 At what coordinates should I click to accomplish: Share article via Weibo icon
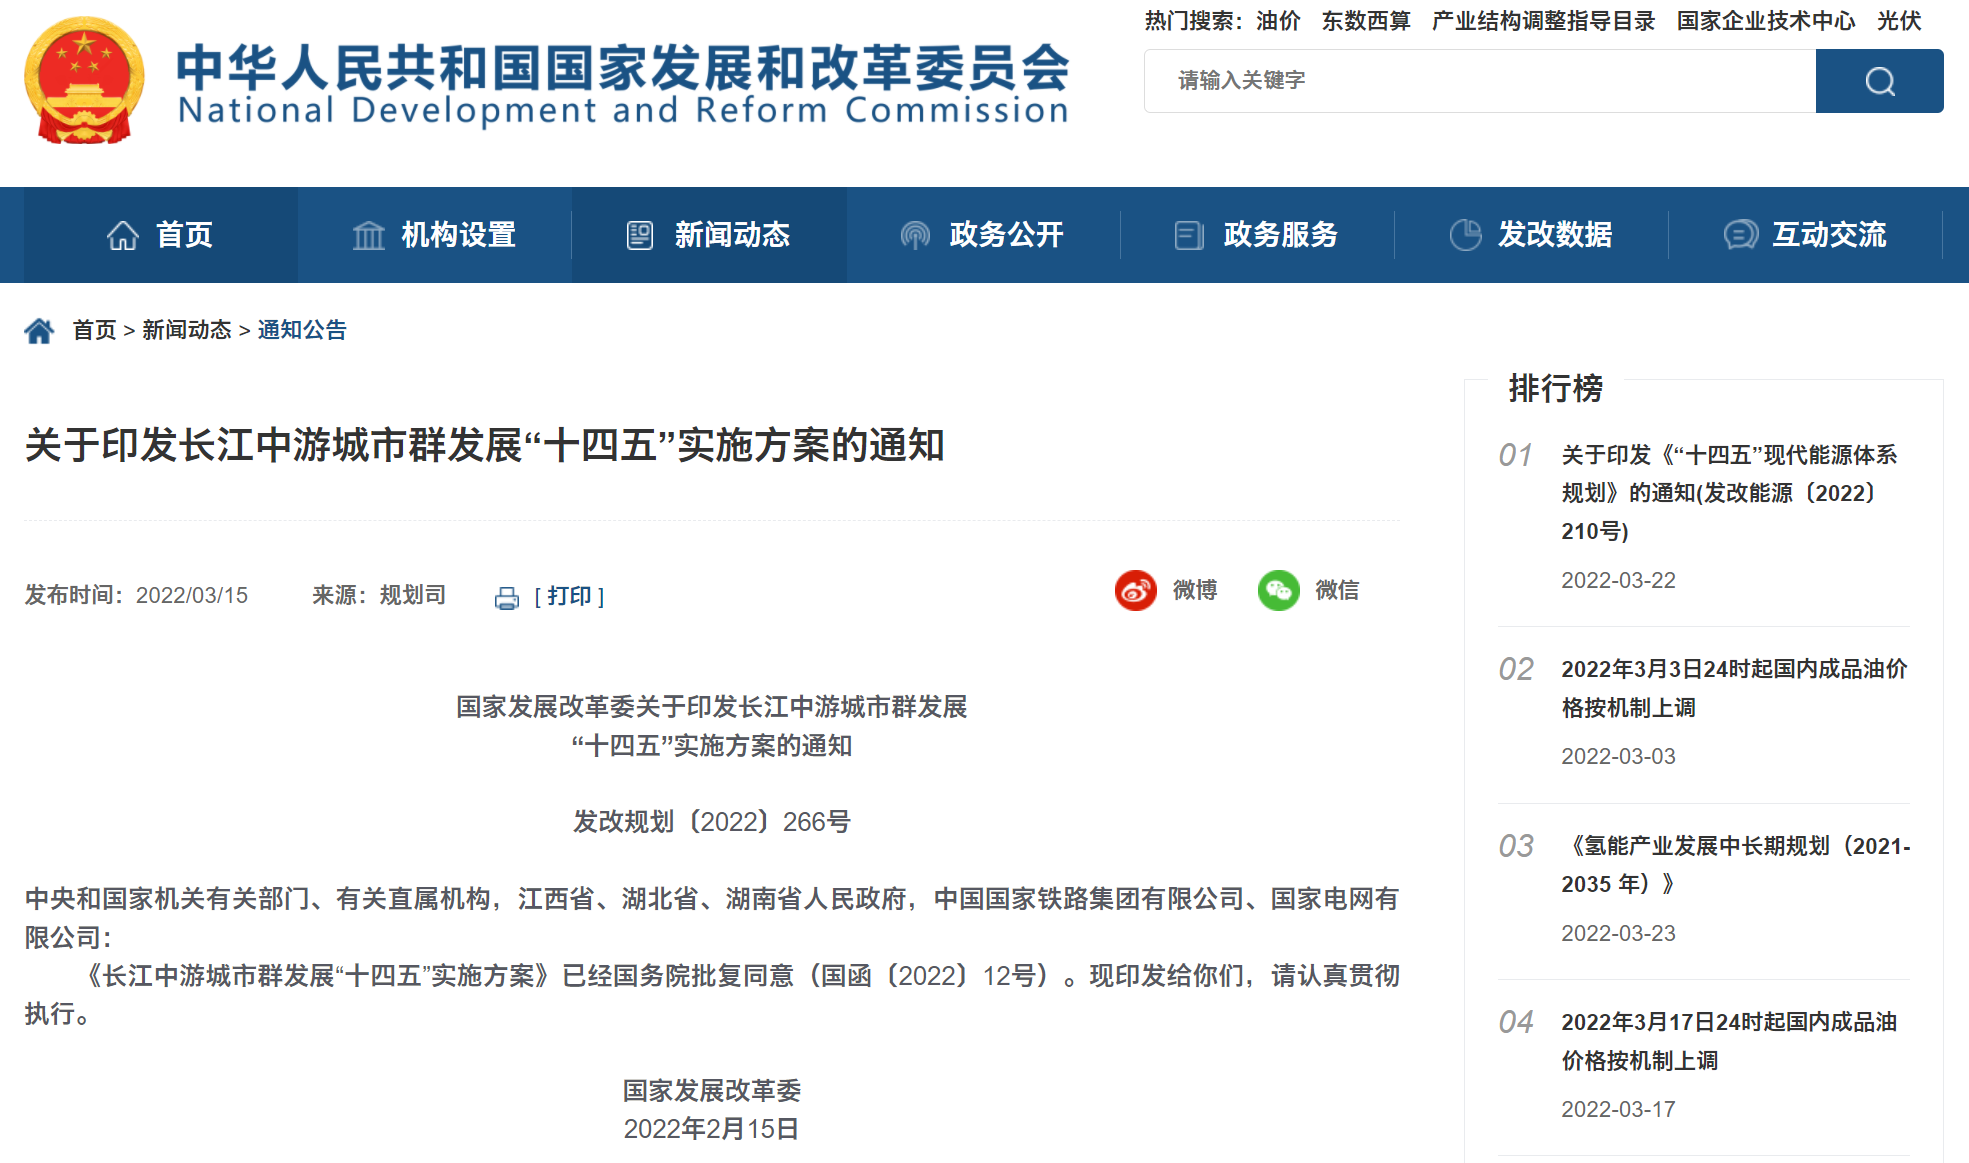coord(1135,590)
